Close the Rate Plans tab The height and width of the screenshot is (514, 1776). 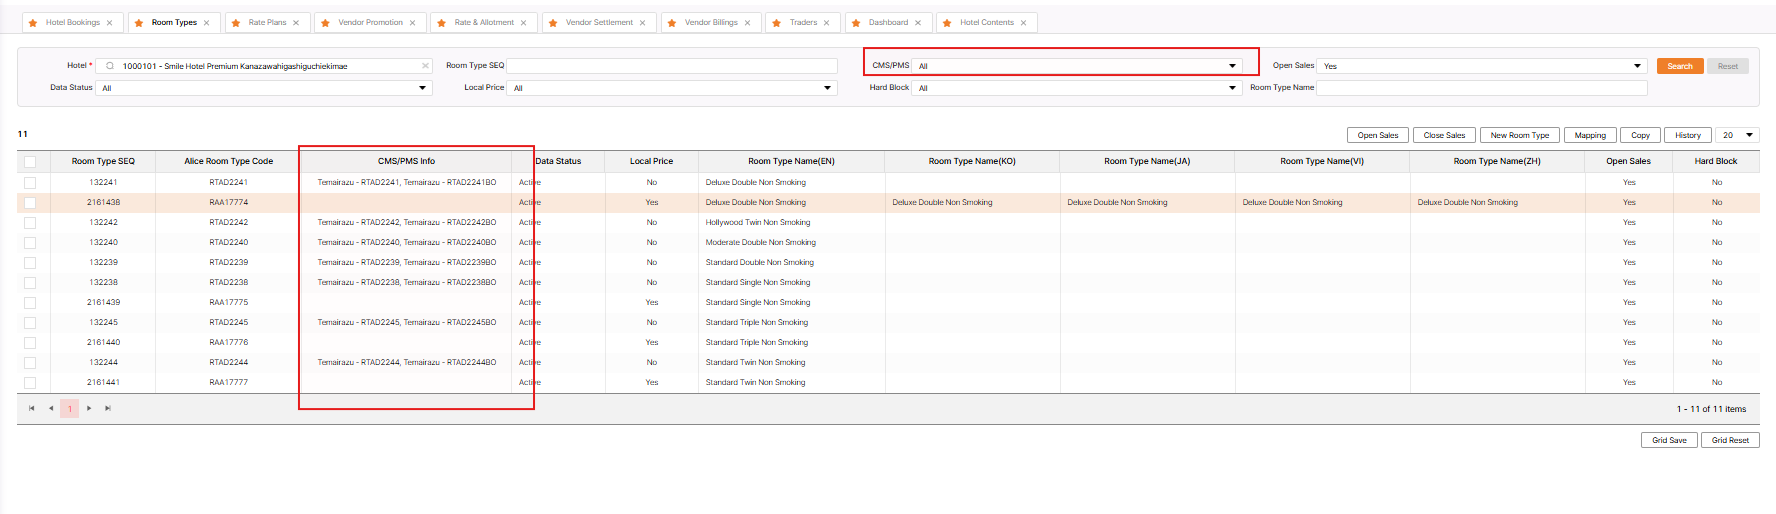[296, 23]
